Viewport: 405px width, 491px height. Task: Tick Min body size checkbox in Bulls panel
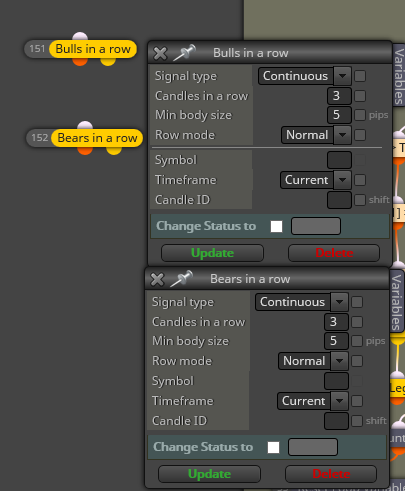click(360, 115)
